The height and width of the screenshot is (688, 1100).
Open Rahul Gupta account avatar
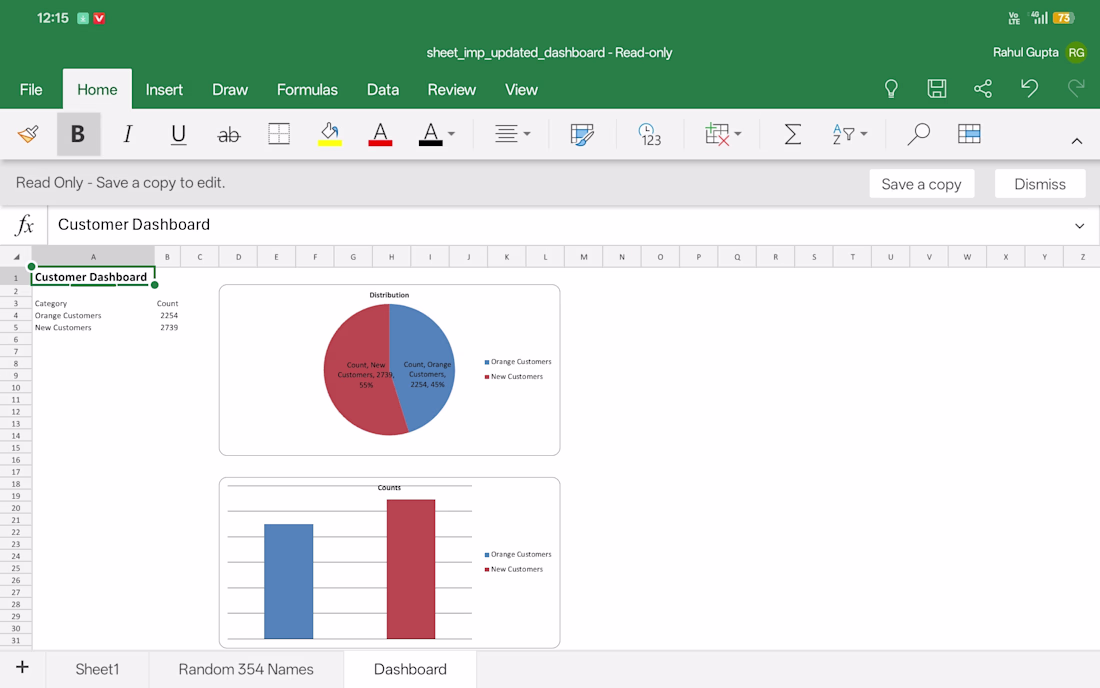[x=1075, y=53]
